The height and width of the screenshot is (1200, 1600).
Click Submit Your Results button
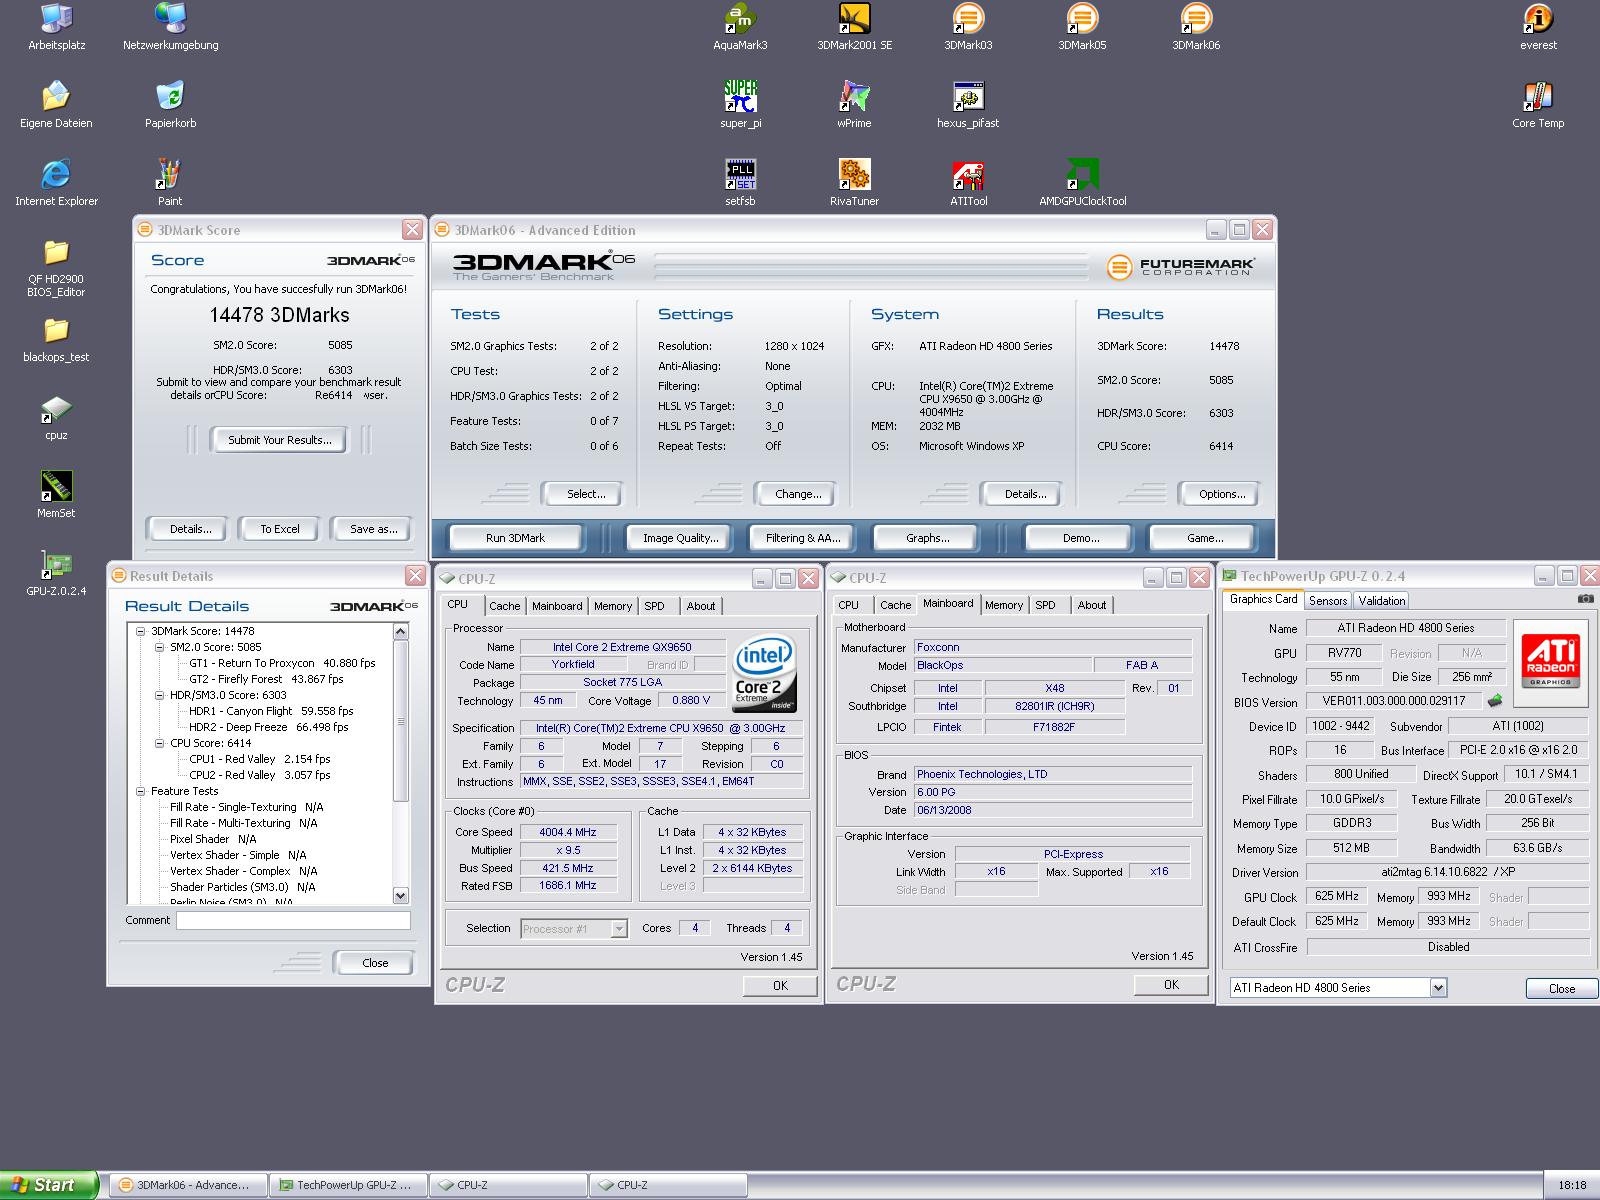[x=279, y=440]
